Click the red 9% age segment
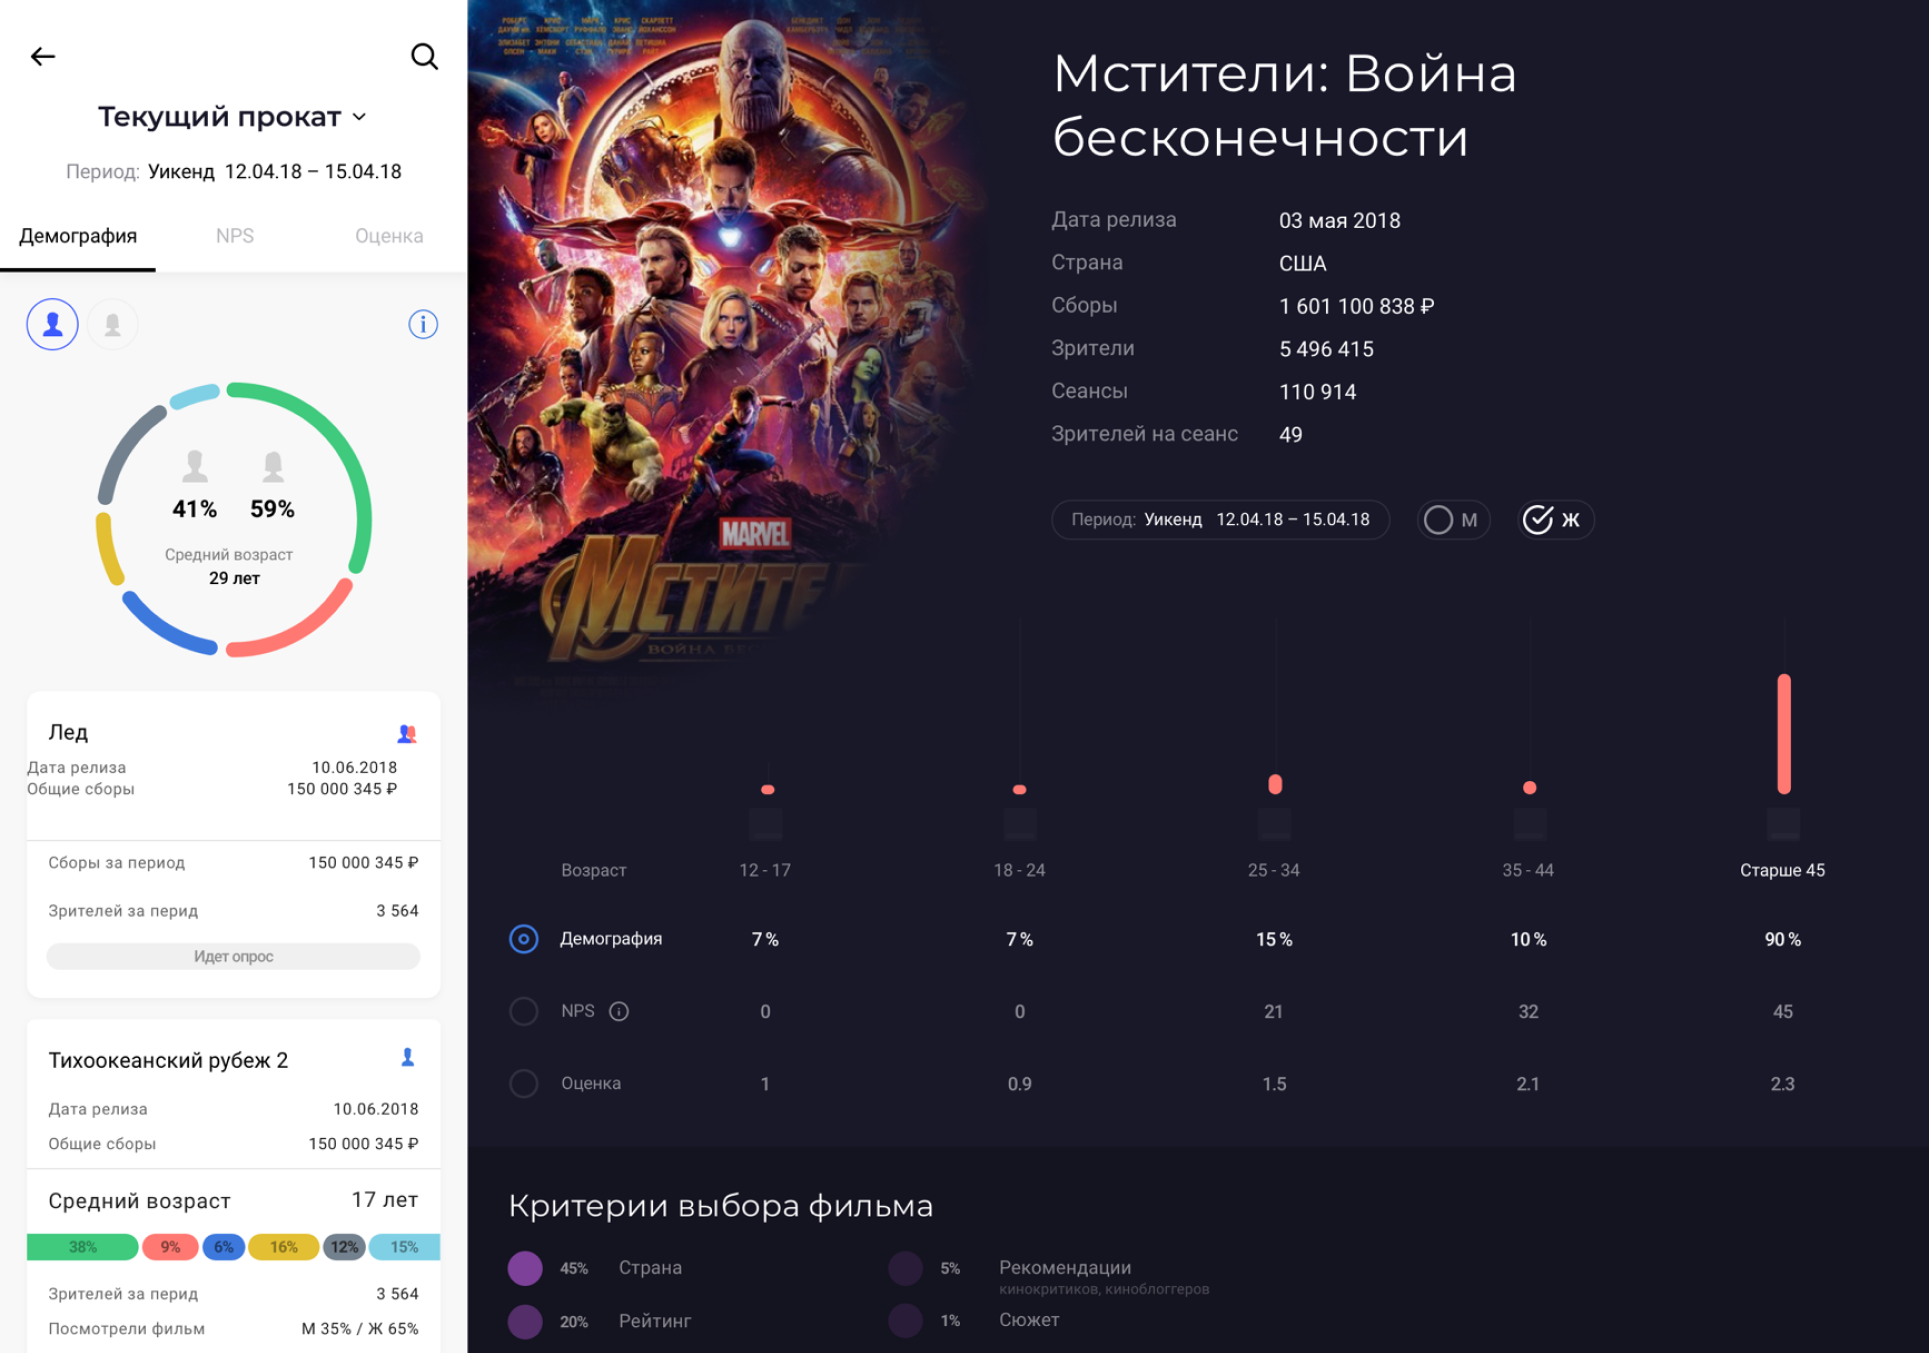Screen dimensions: 1929x1353 click(x=170, y=1247)
